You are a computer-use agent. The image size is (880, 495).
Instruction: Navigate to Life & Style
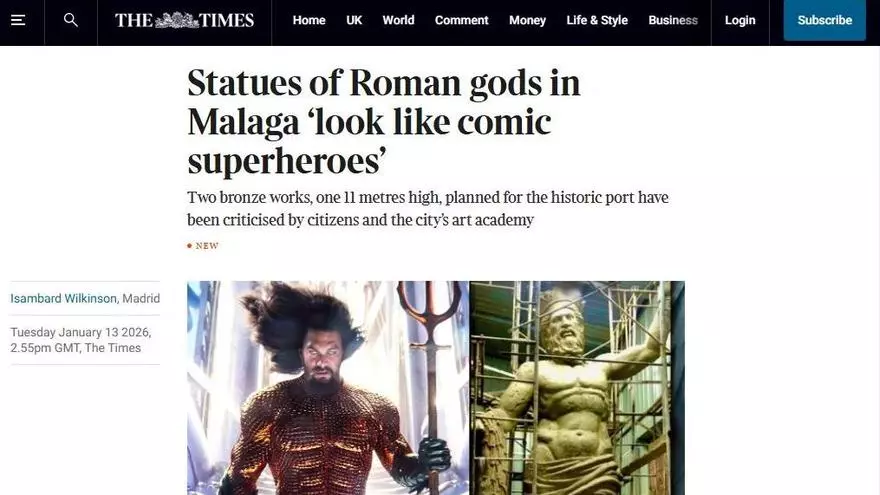tap(597, 20)
